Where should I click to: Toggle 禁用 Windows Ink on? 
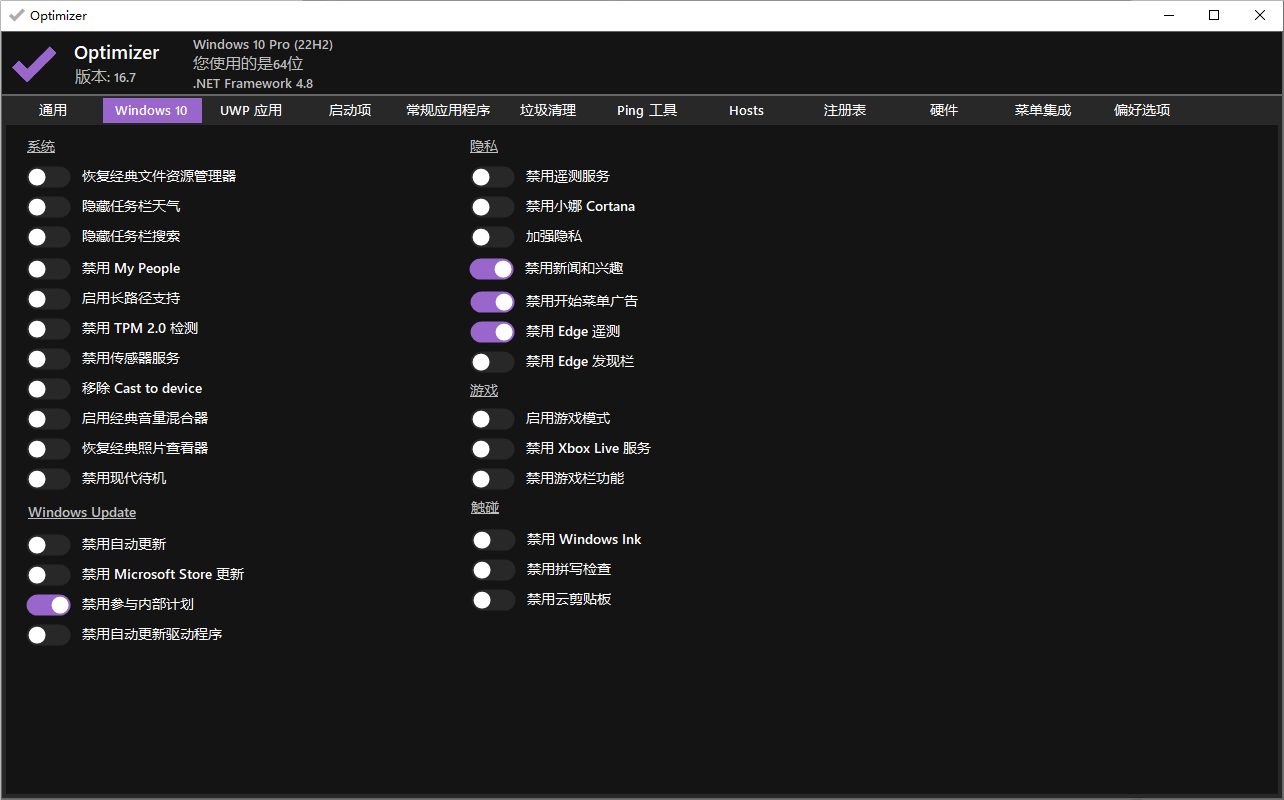492,539
